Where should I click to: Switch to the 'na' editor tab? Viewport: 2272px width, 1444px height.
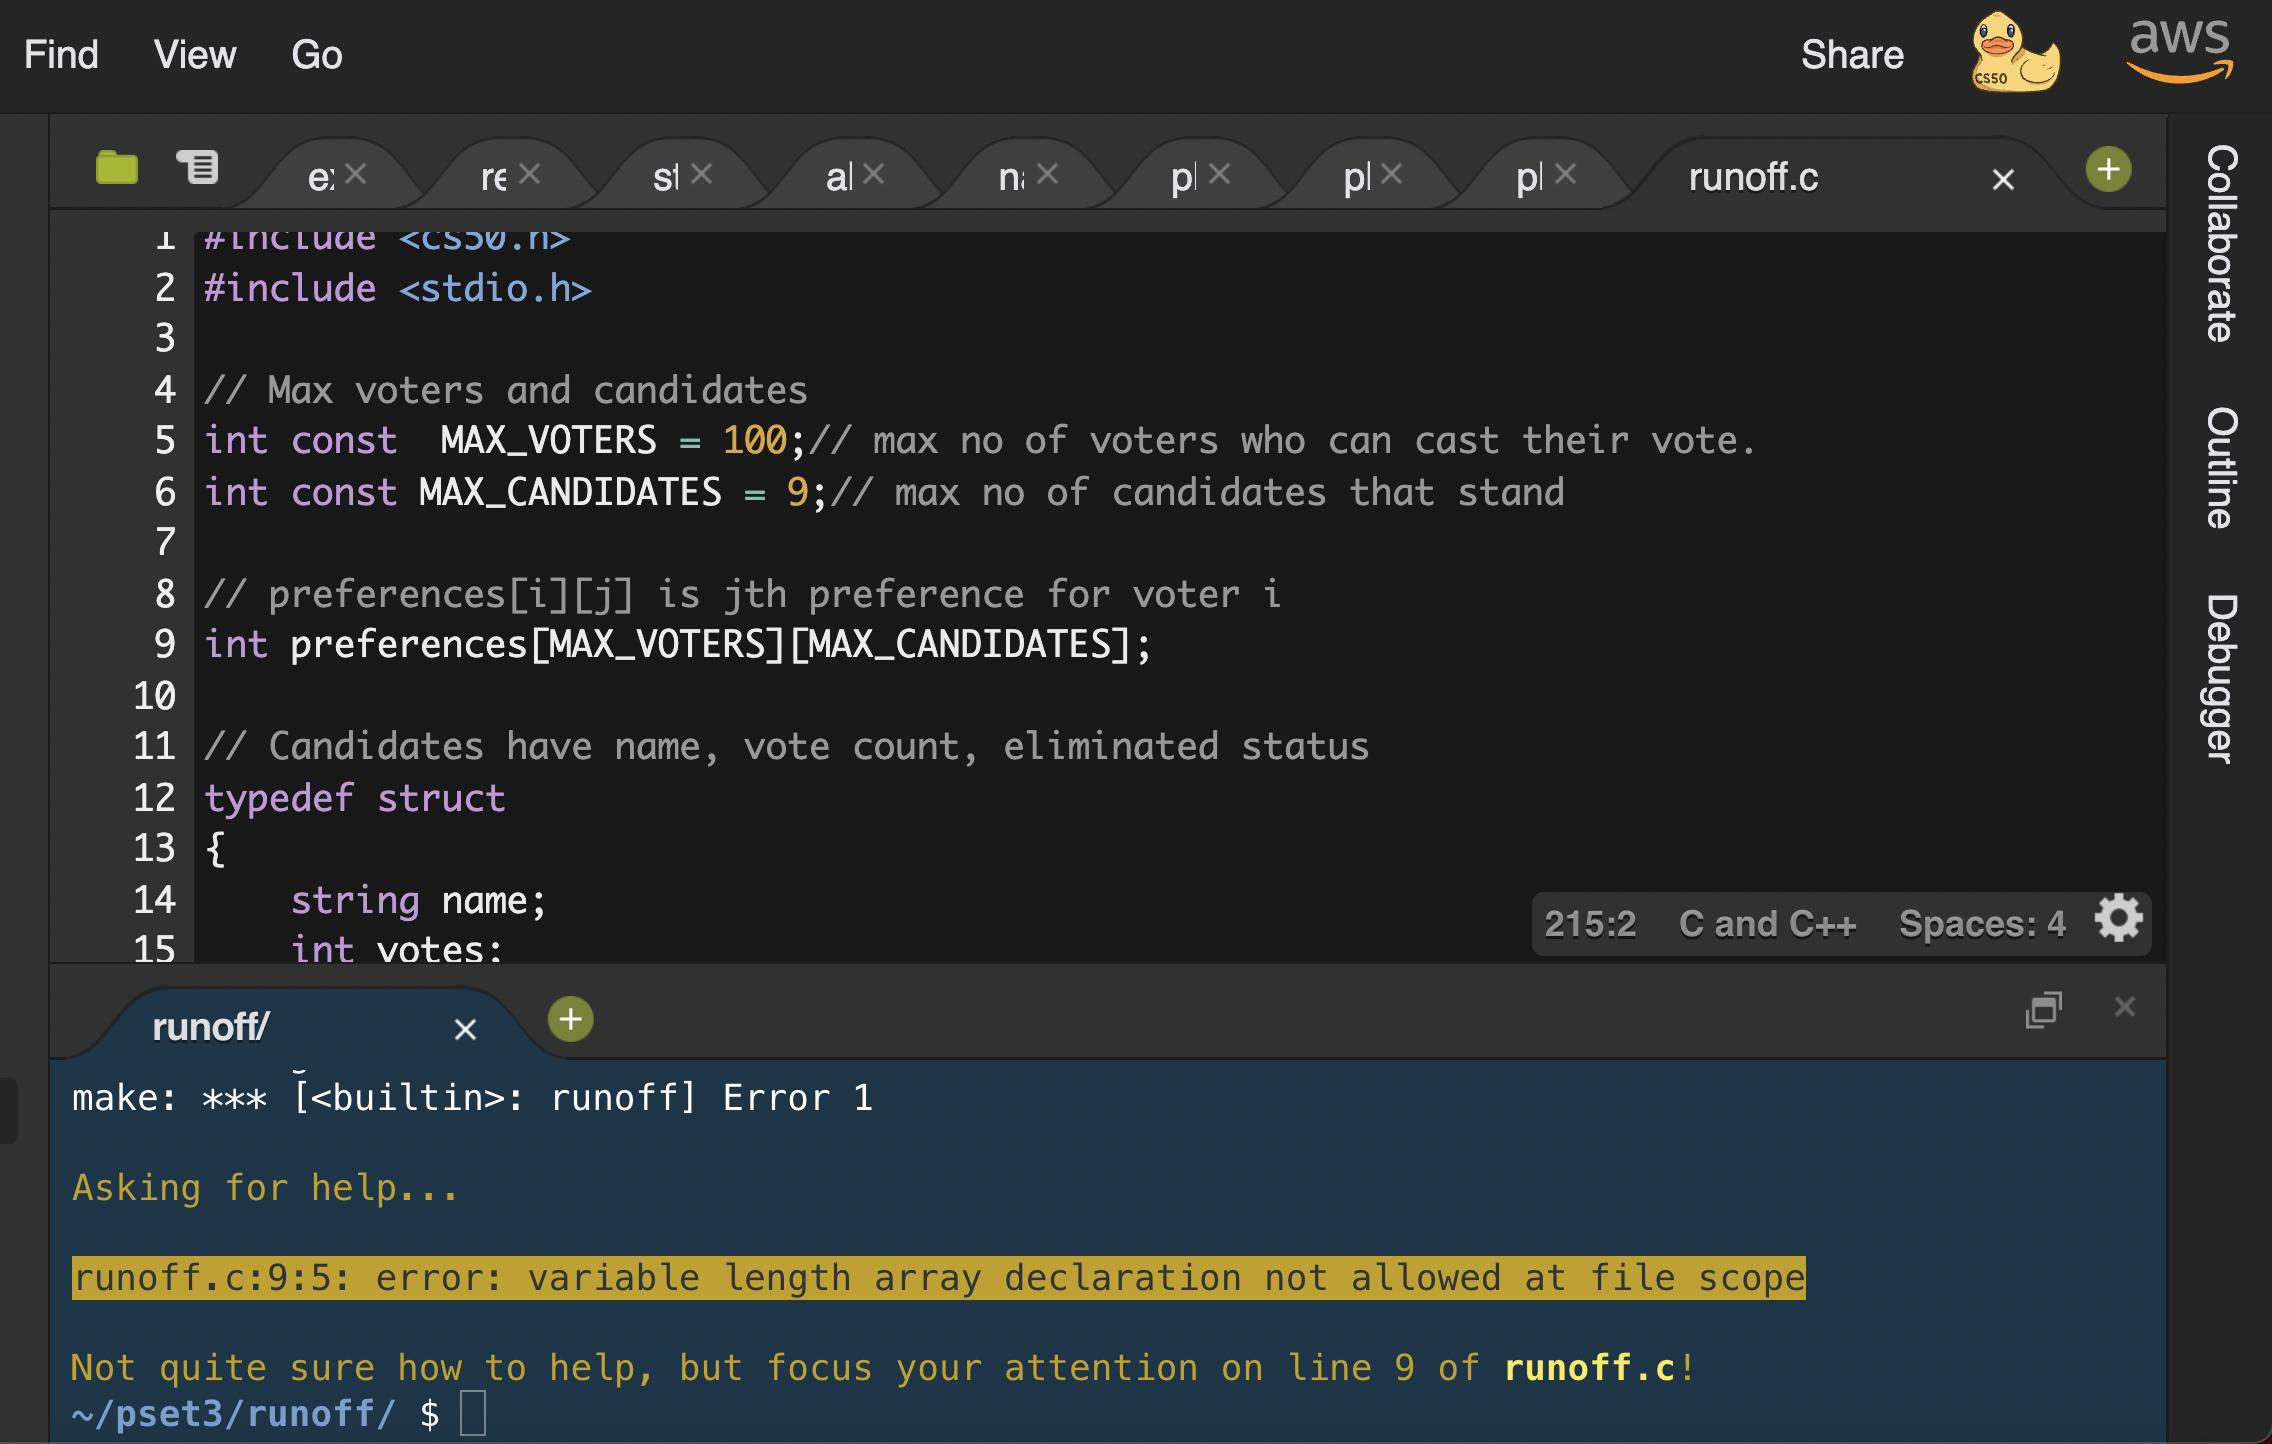tap(1012, 177)
